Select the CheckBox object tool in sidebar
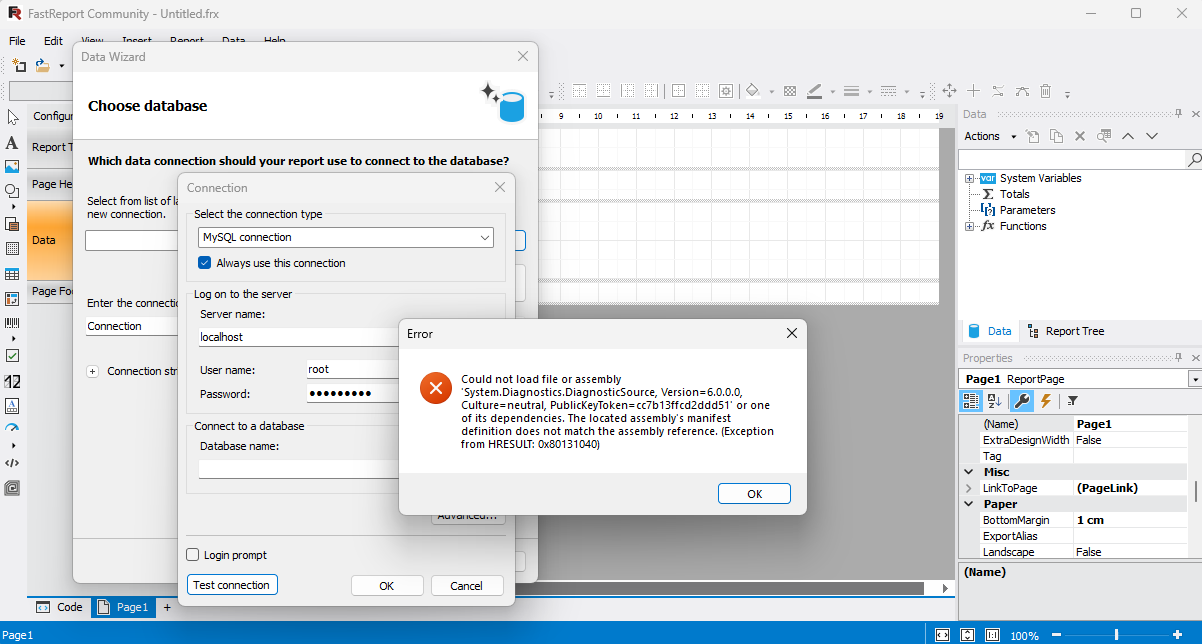 coord(12,355)
